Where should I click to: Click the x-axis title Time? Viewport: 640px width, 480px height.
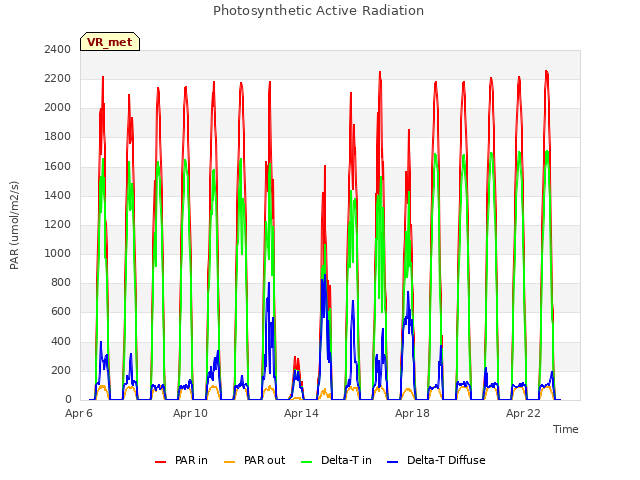566,429
